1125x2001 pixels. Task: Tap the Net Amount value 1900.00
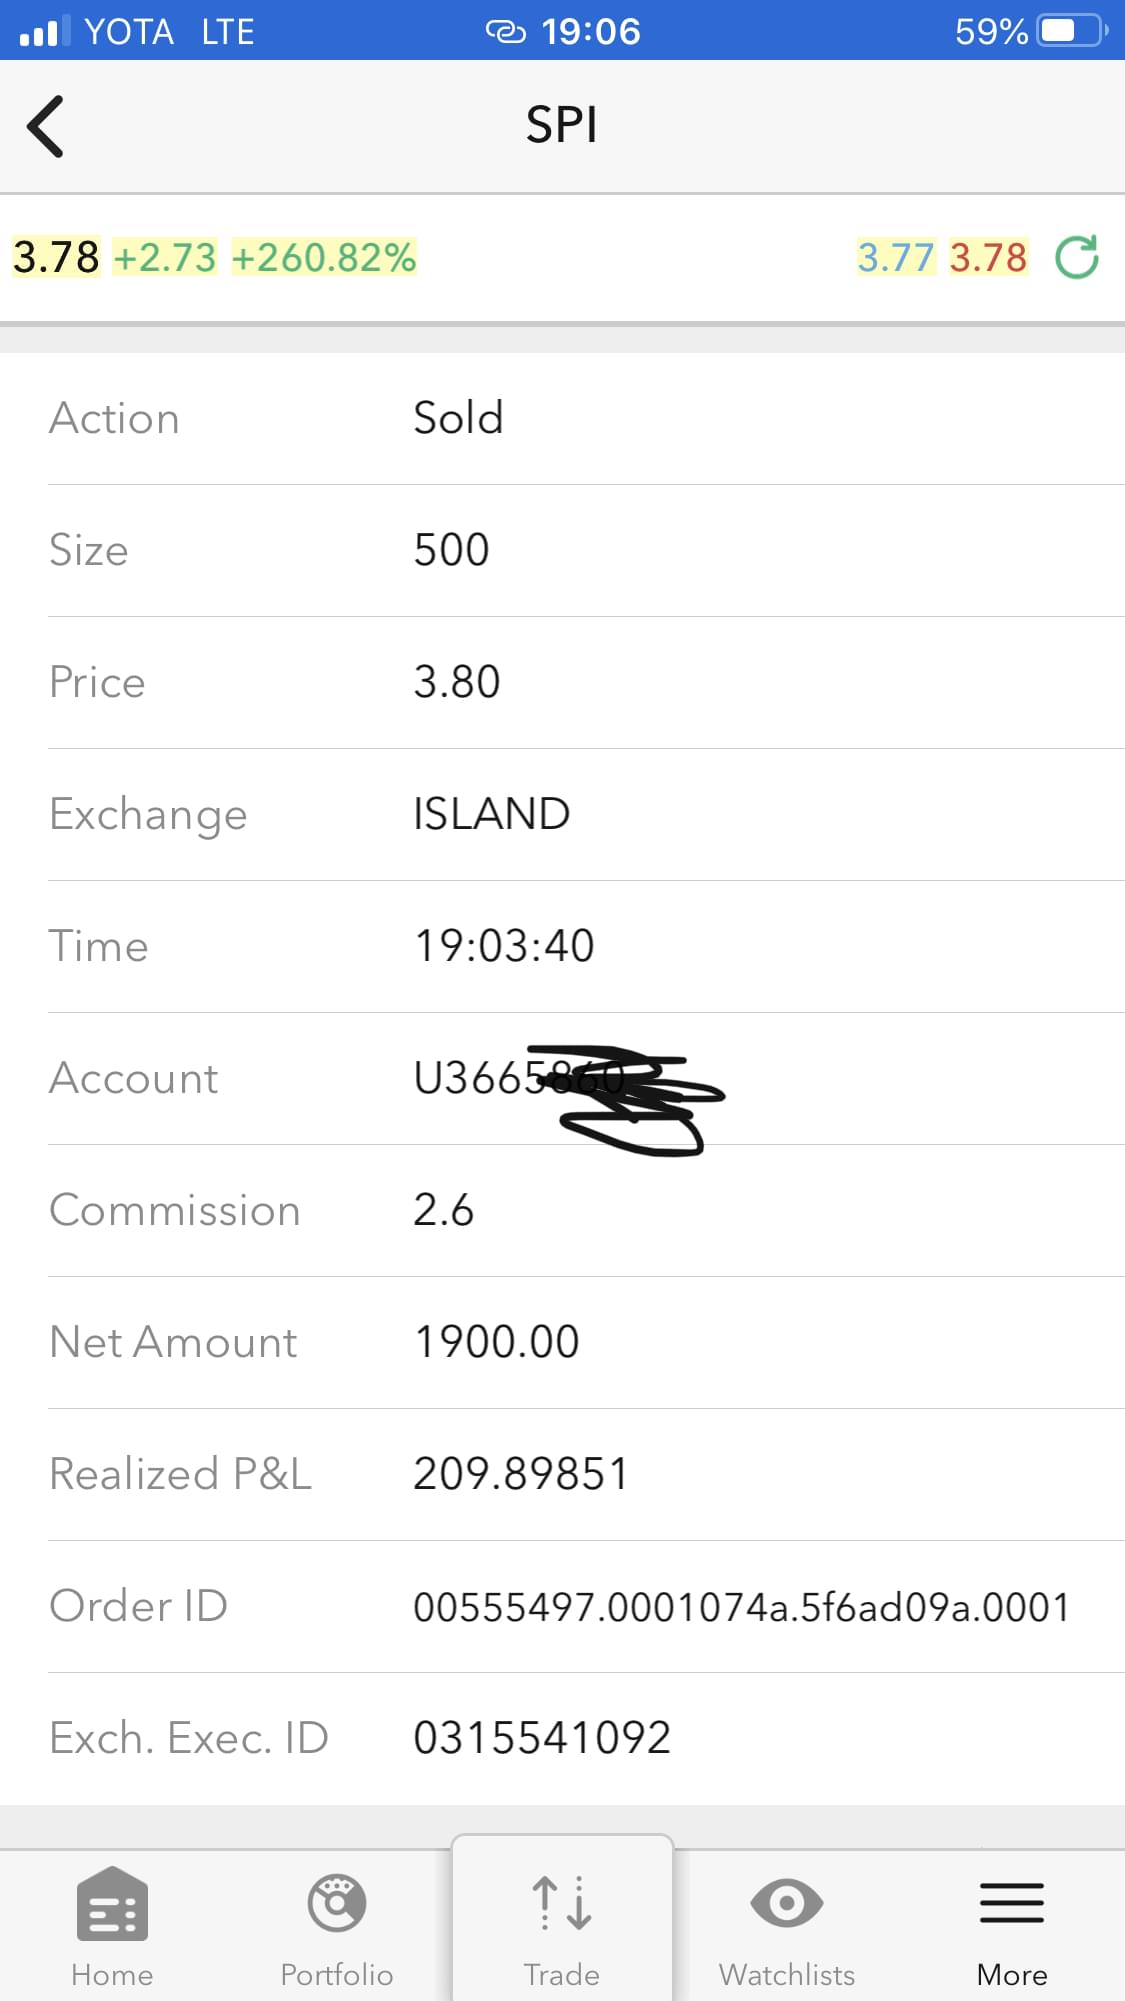click(497, 1342)
